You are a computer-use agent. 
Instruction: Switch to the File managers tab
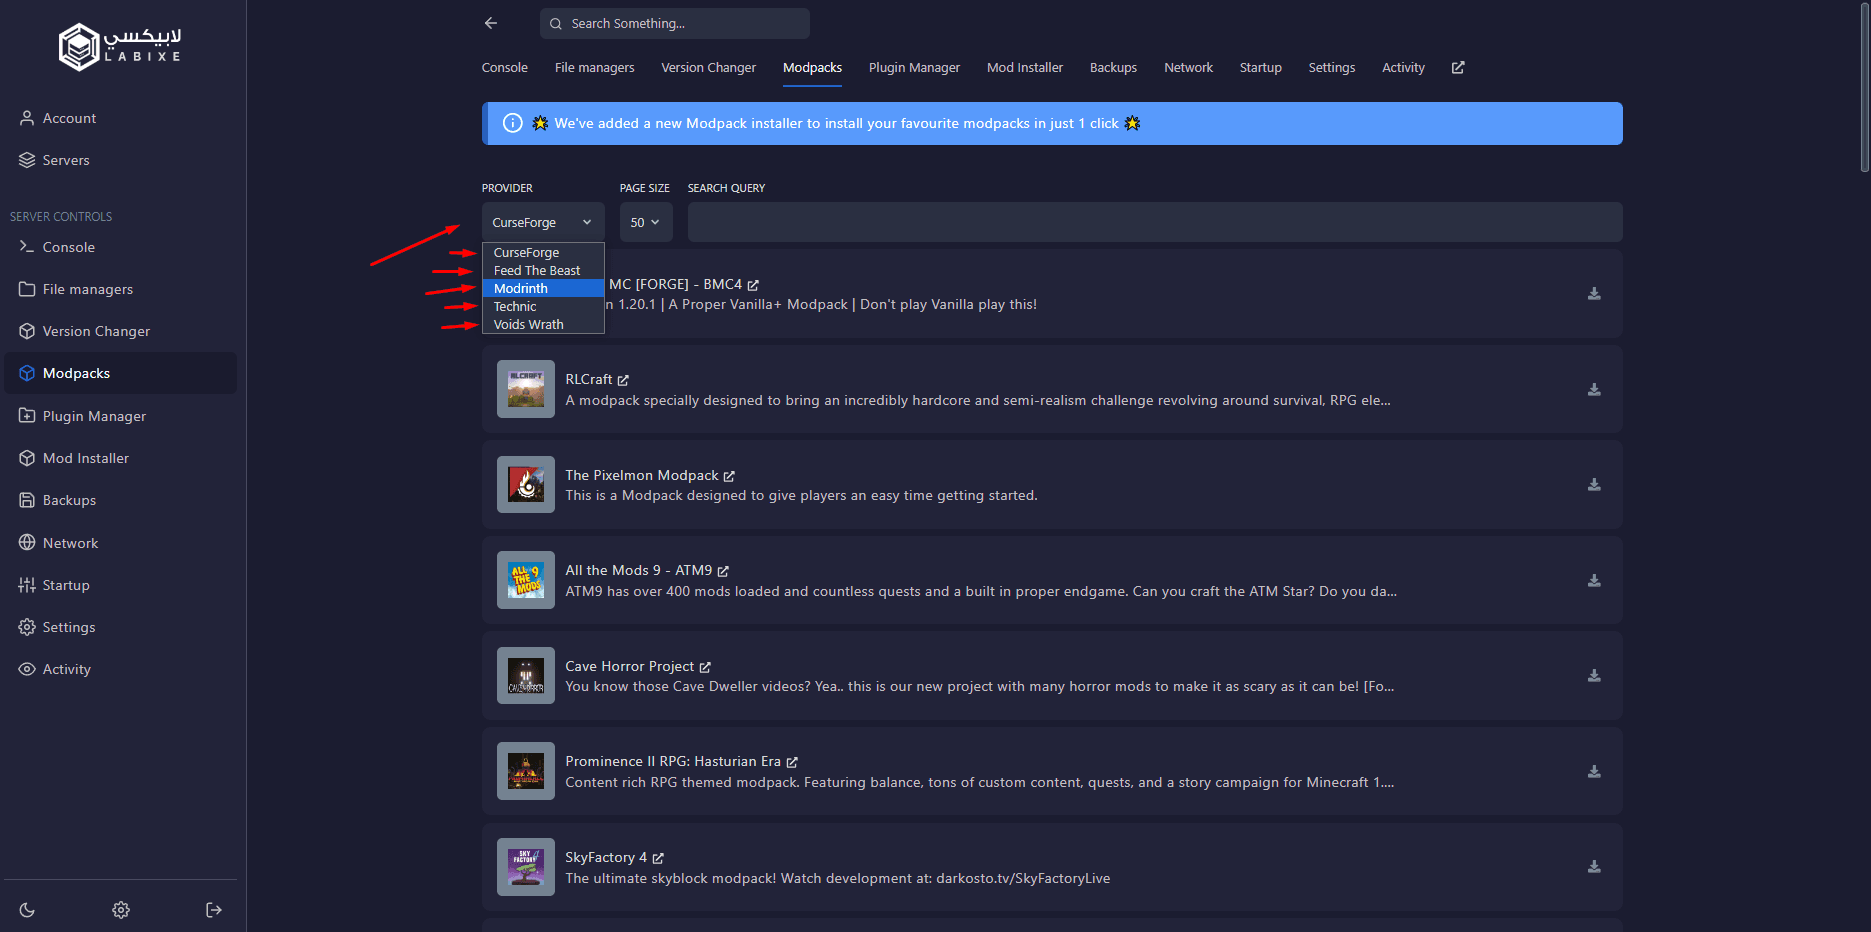[x=595, y=68]
